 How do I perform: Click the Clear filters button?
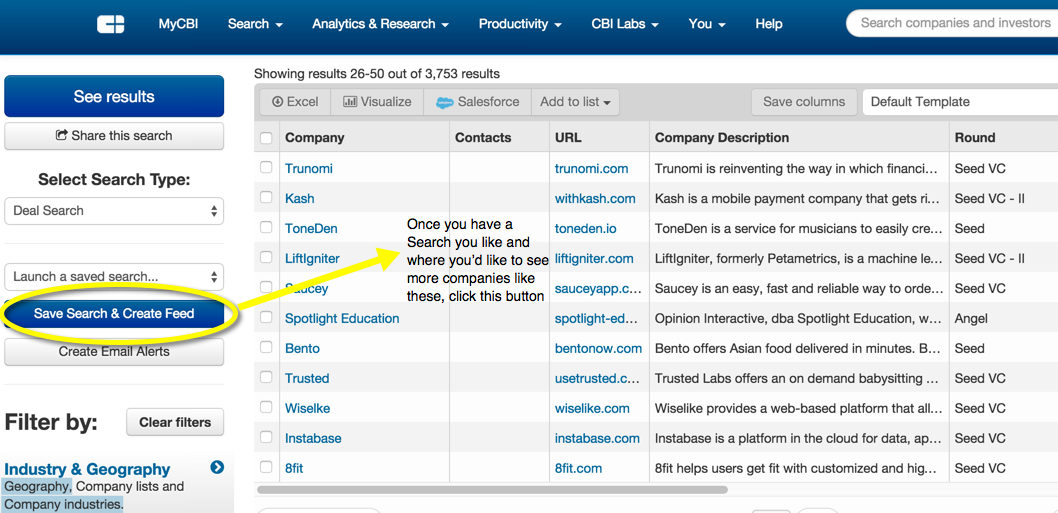click(175, 423)
